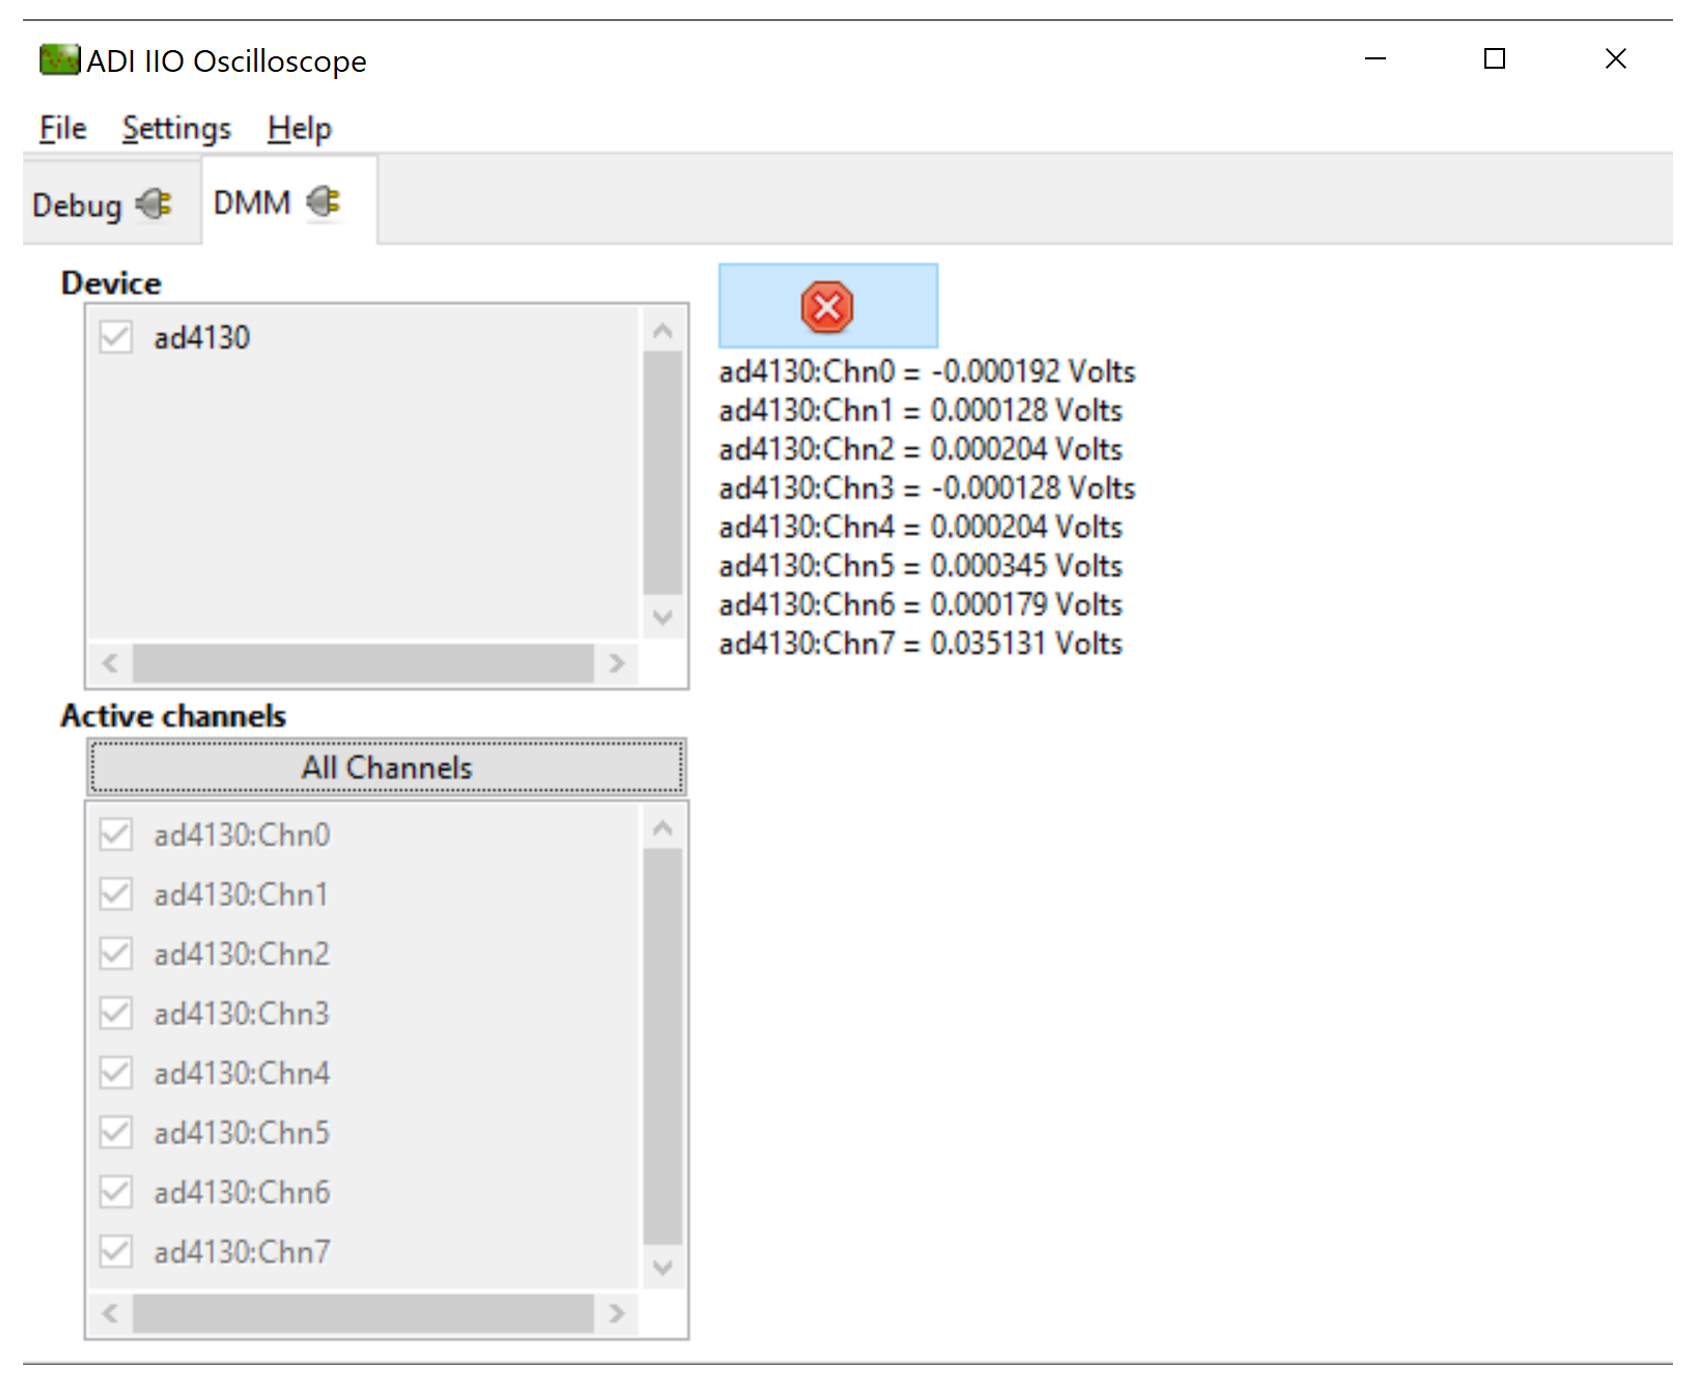Toggle the ad4130:Chn0 channel checkbox
The width and height of the screenshot is (1708, 1389).
click(x=116, y=834)
